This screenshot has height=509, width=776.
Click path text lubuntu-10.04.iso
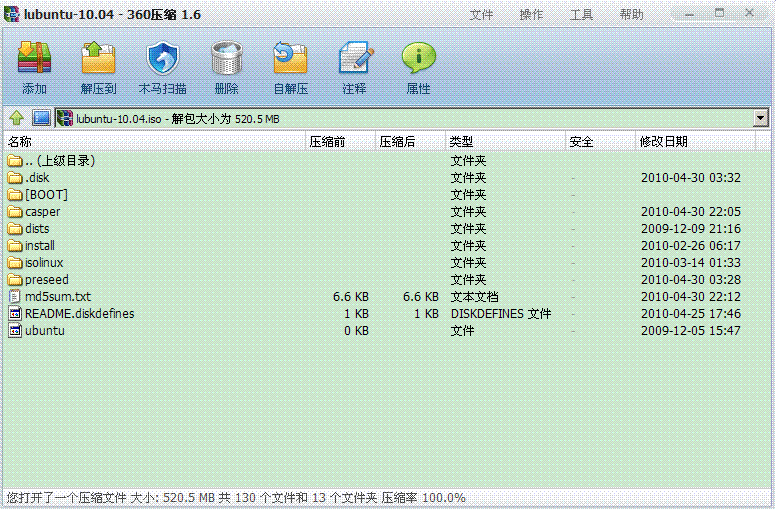119,119
